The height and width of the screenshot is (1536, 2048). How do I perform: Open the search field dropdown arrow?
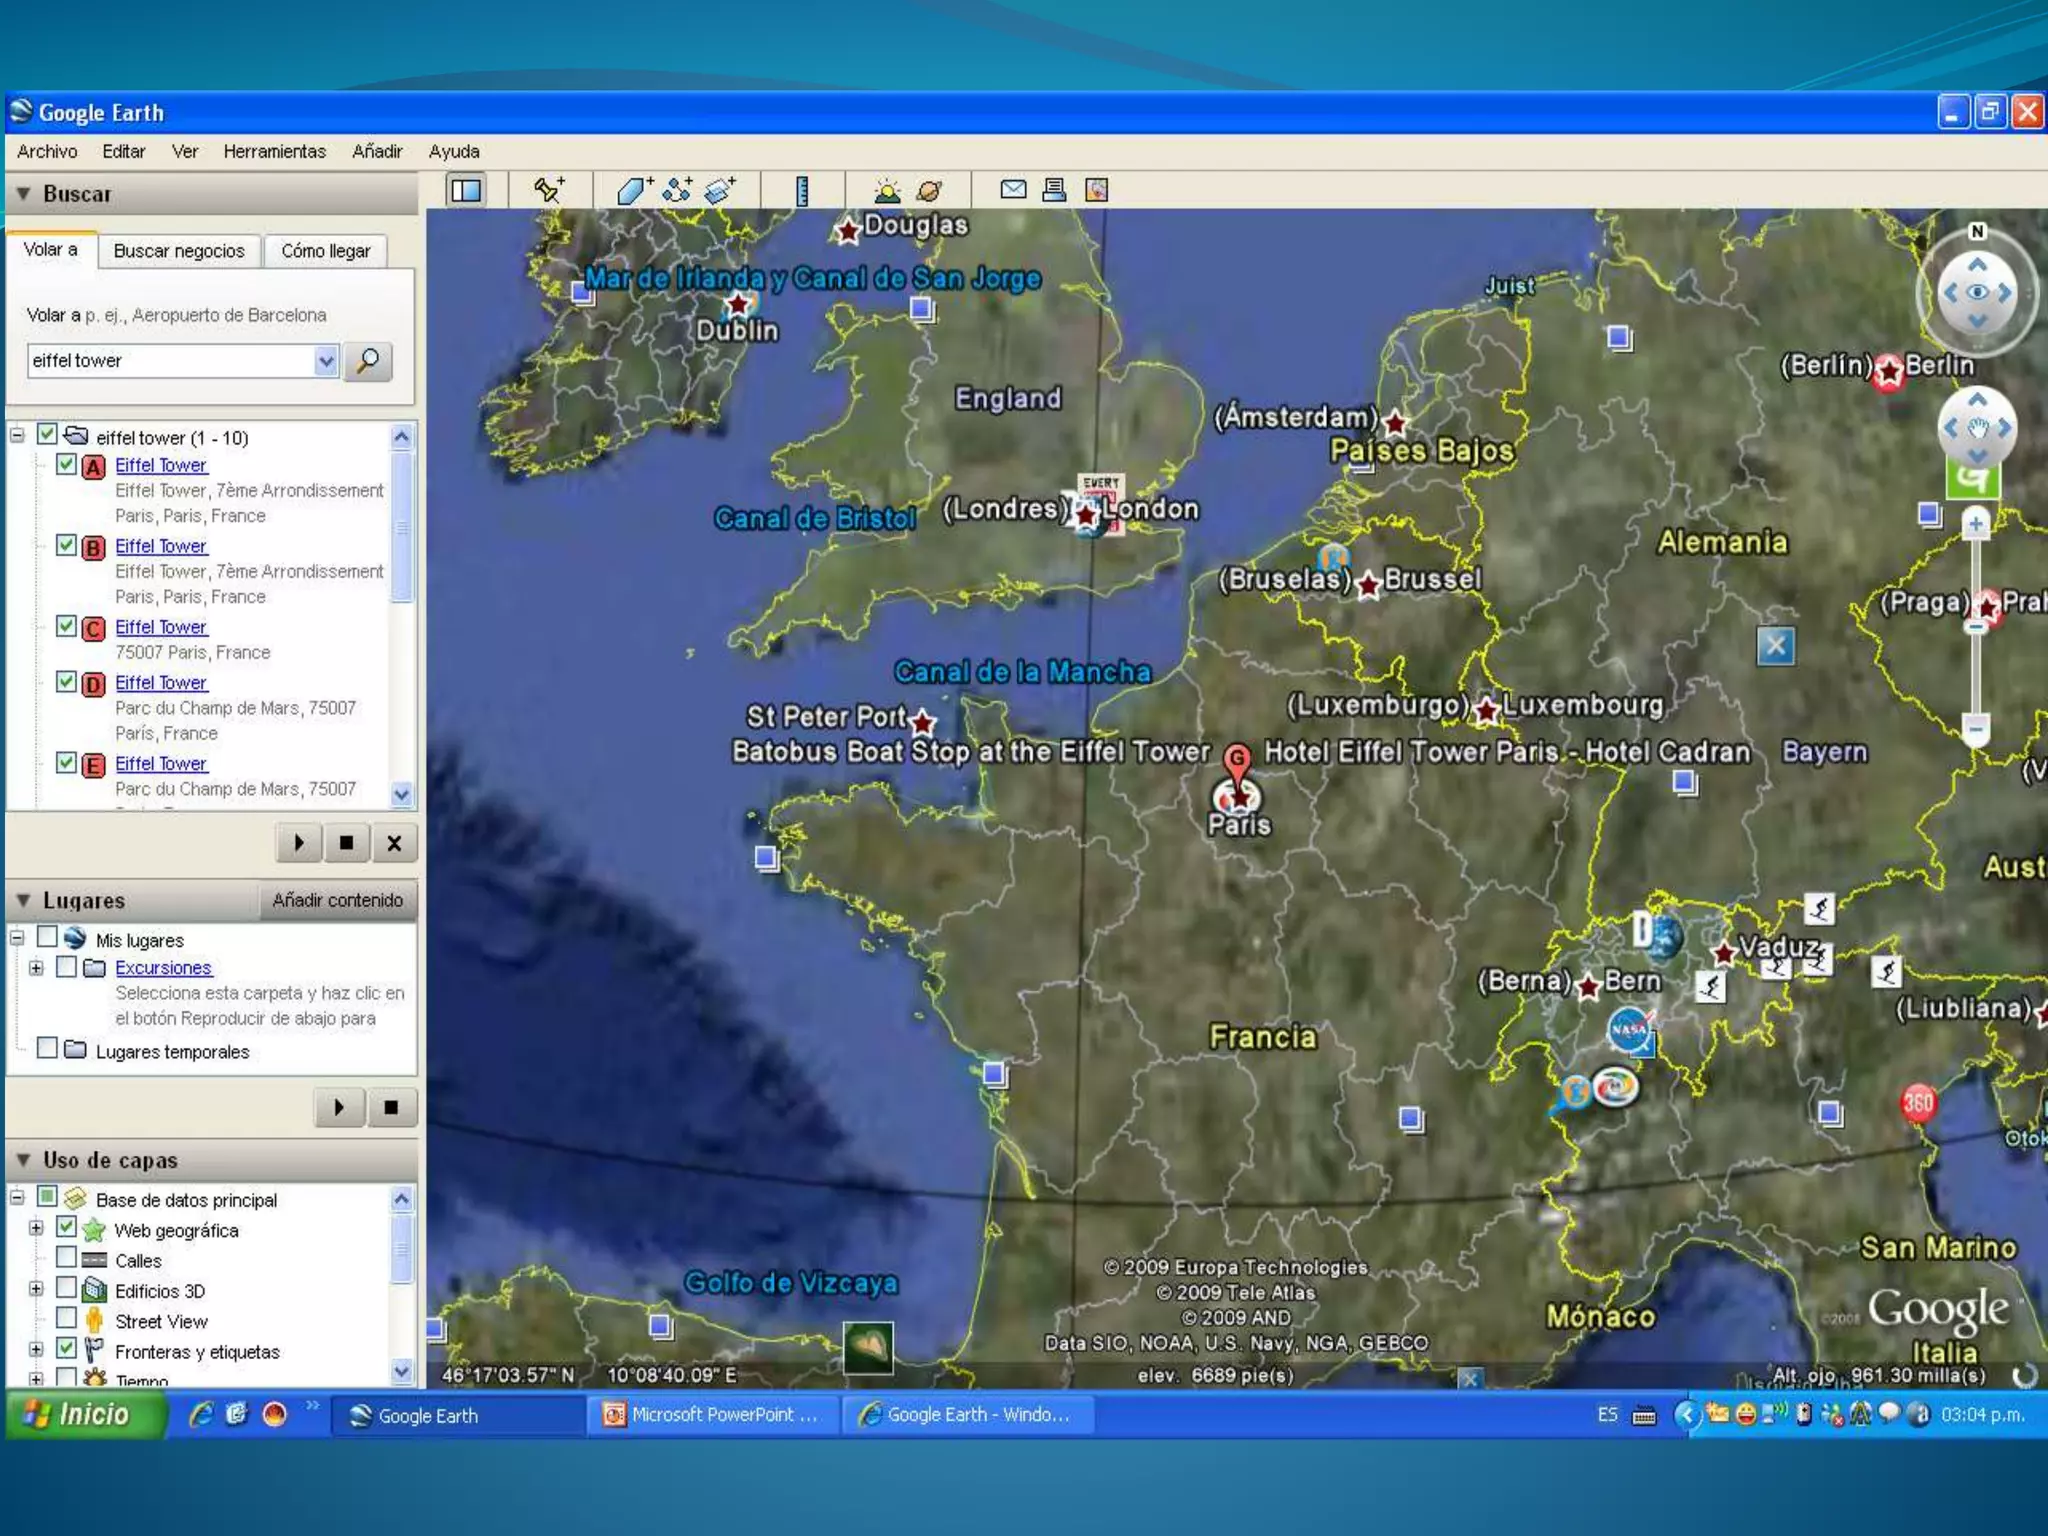click(326, 361)
